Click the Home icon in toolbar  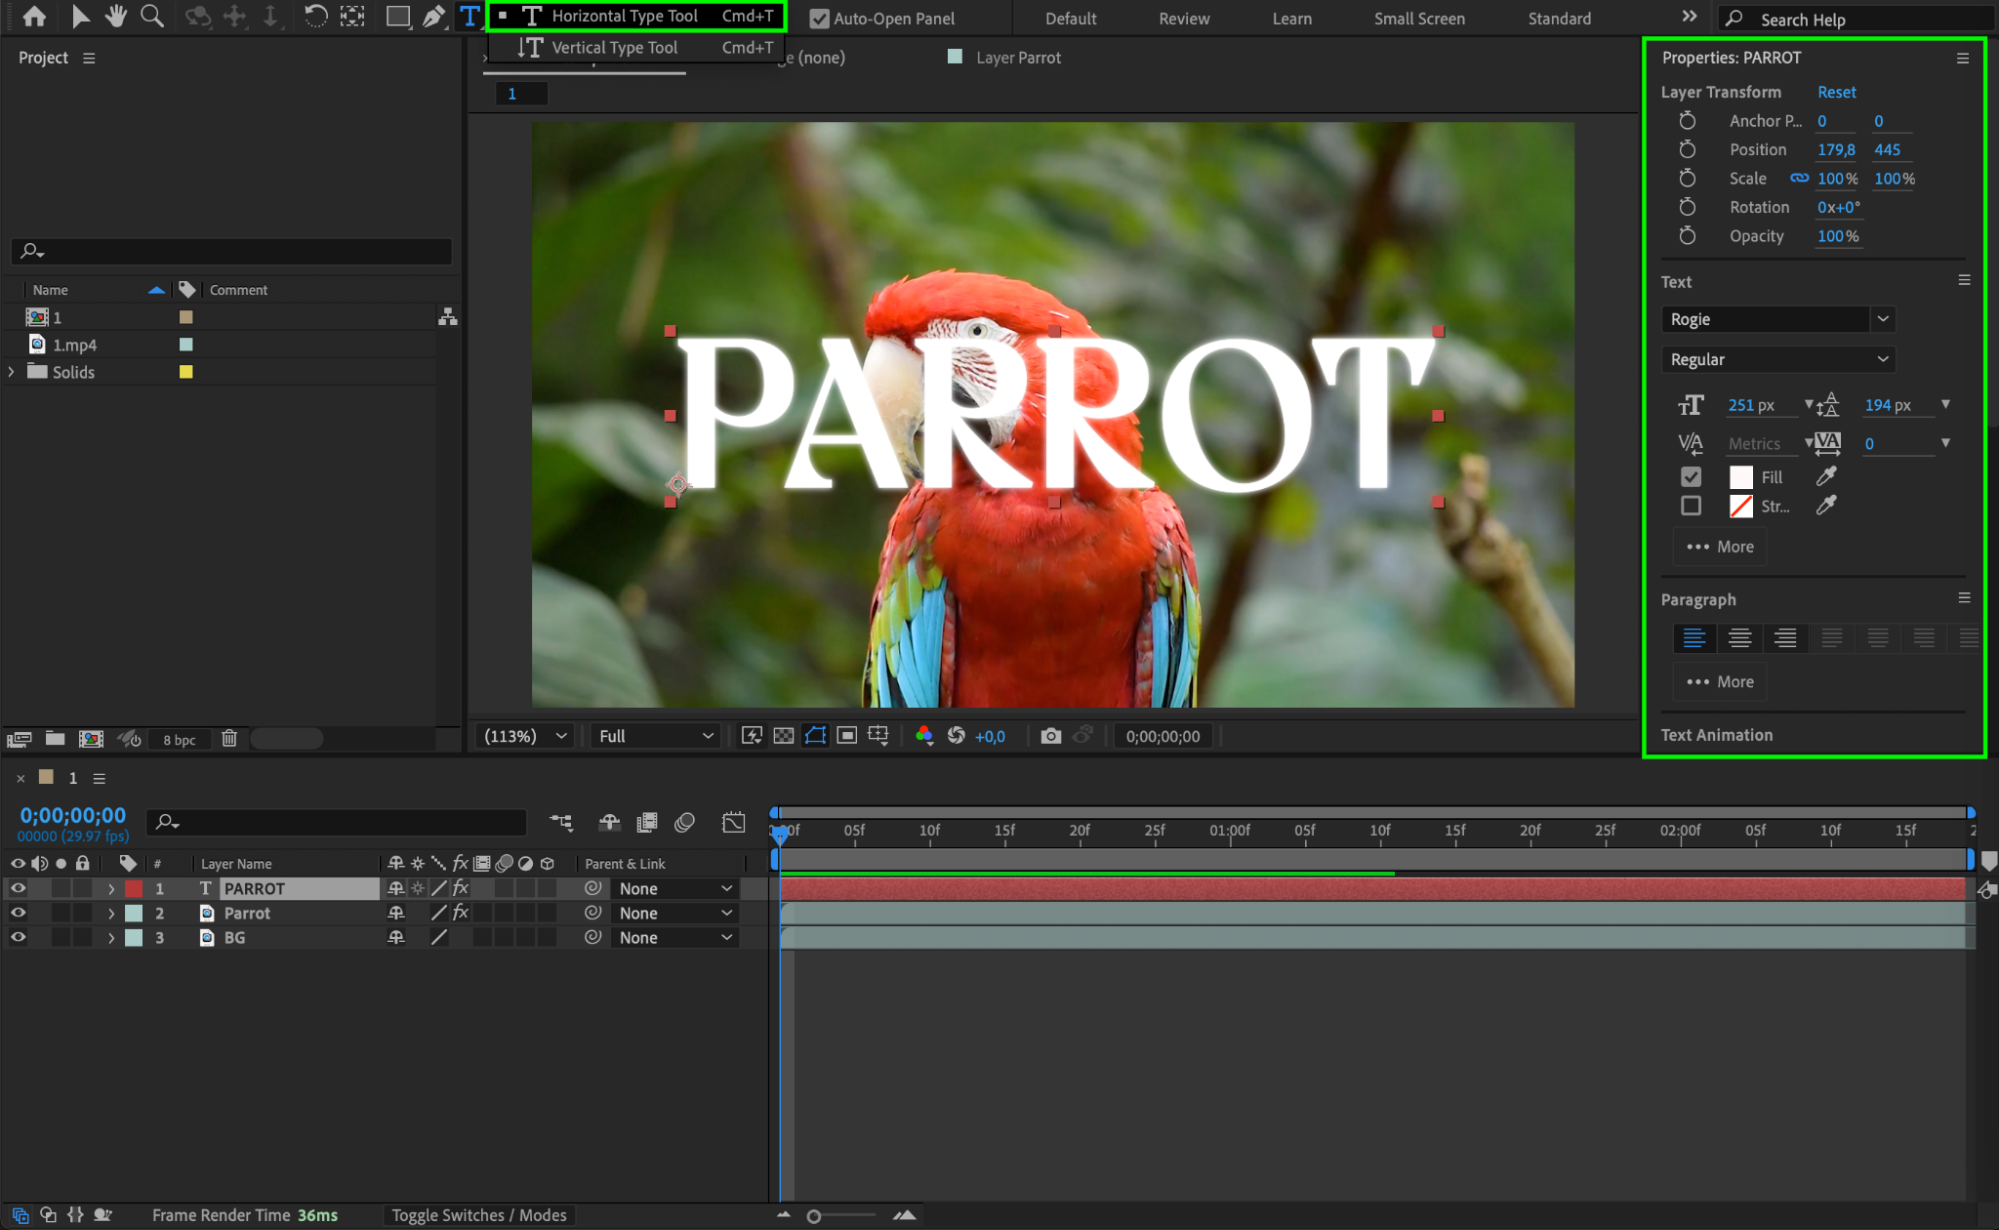point(34,16)
